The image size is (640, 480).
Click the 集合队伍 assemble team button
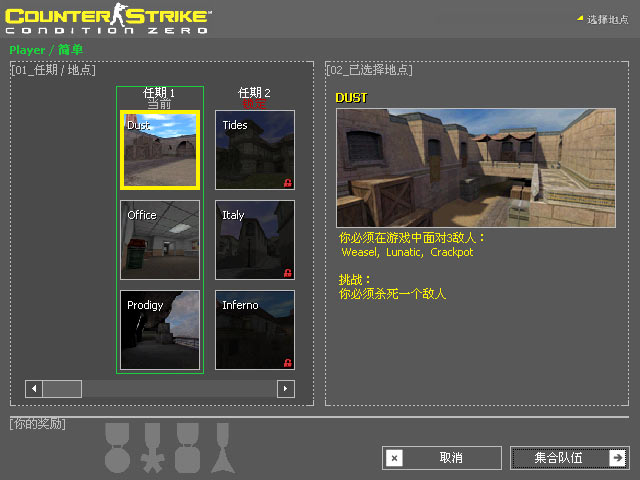coord(570,458)
